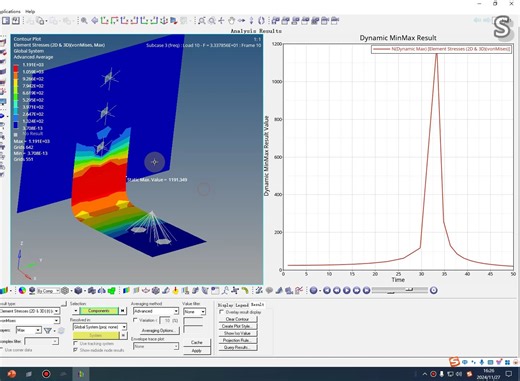Click the copy page toolbar icon
Screen dimensions: 520x381
[40, 21]
